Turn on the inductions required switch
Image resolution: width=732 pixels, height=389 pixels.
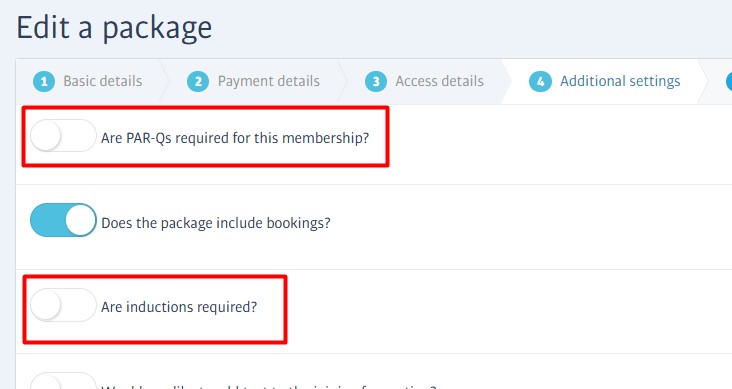(x=63, y=304)
